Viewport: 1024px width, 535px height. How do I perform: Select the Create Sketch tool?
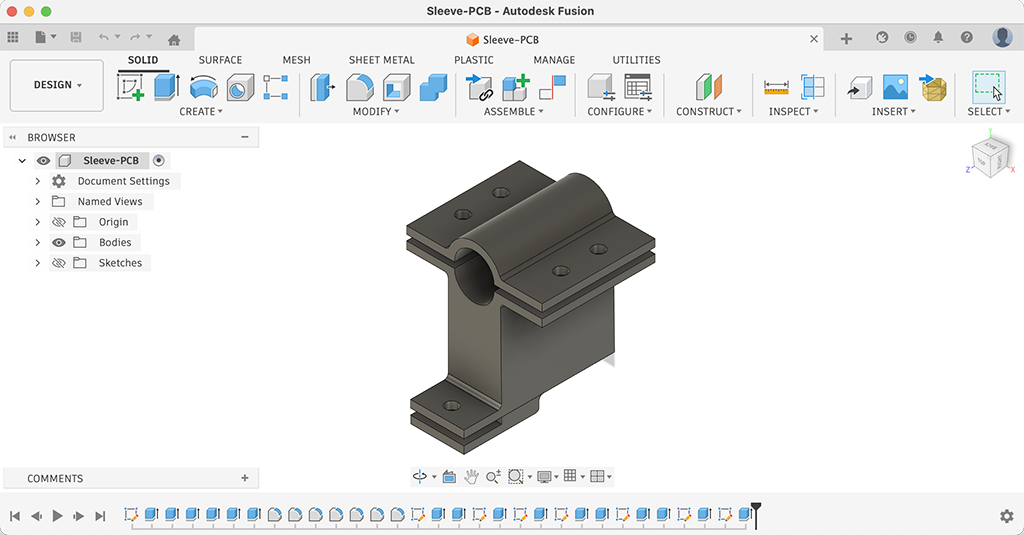pos(130,87)
